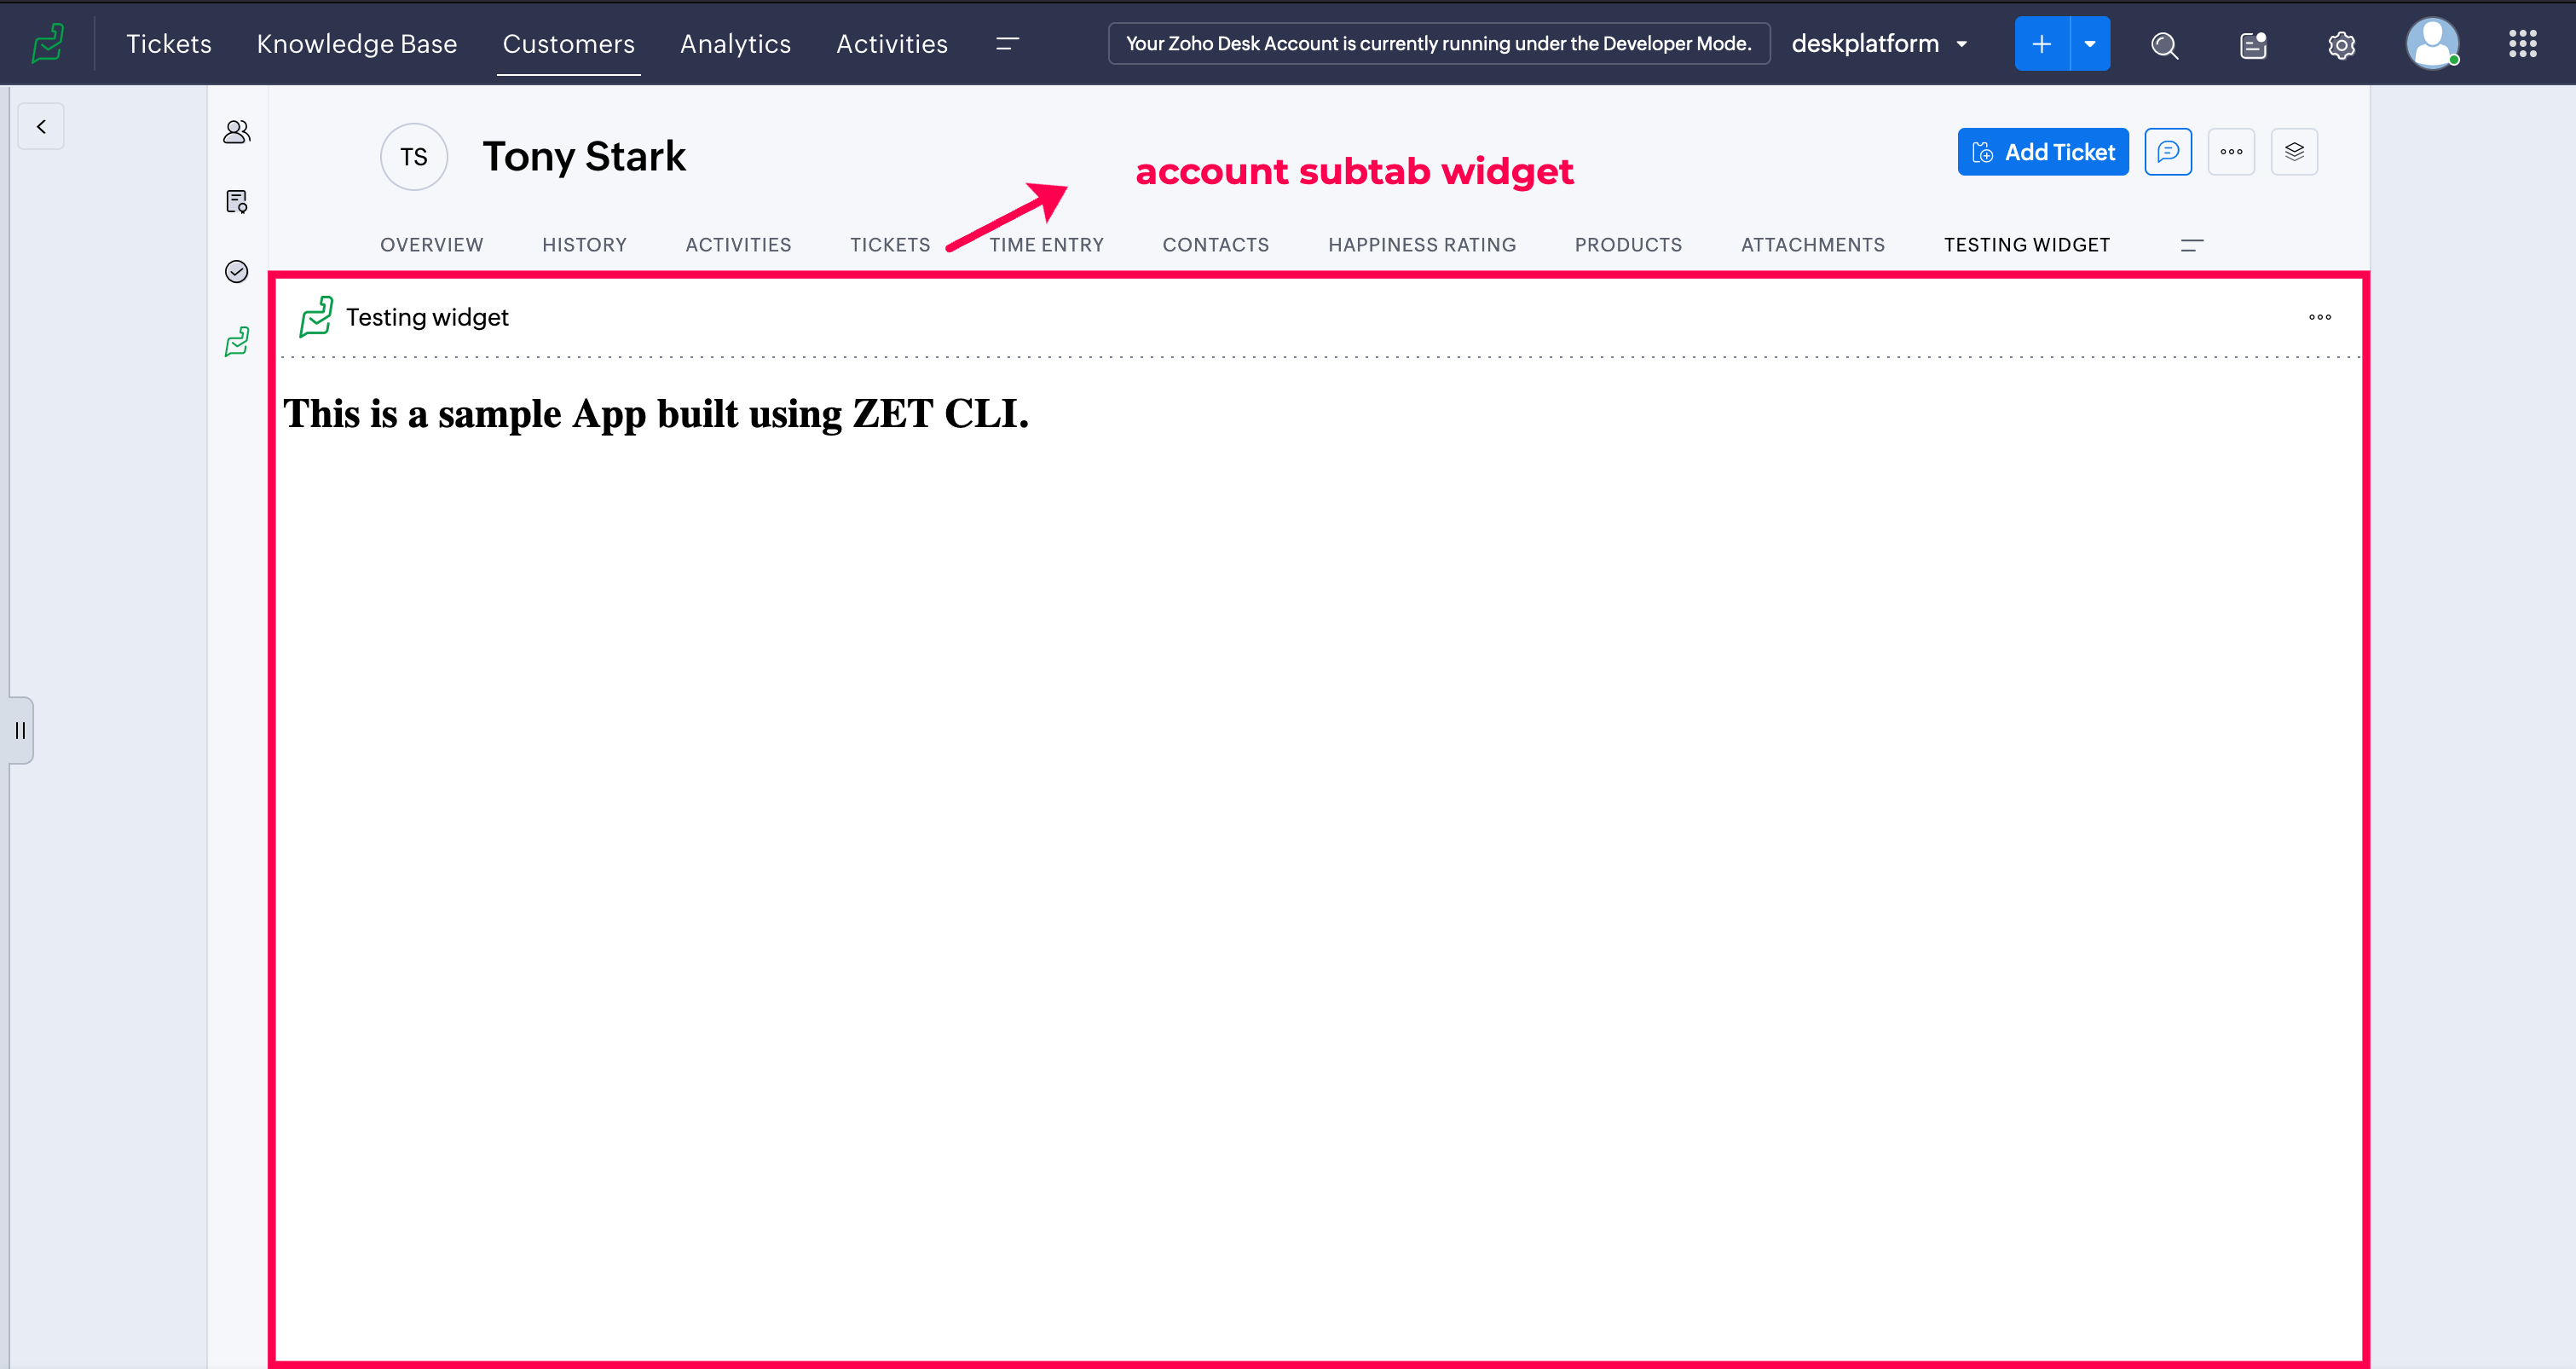Click the Zoho Desk logo icon
The image size is (2576, 1369).
point(47,43)
